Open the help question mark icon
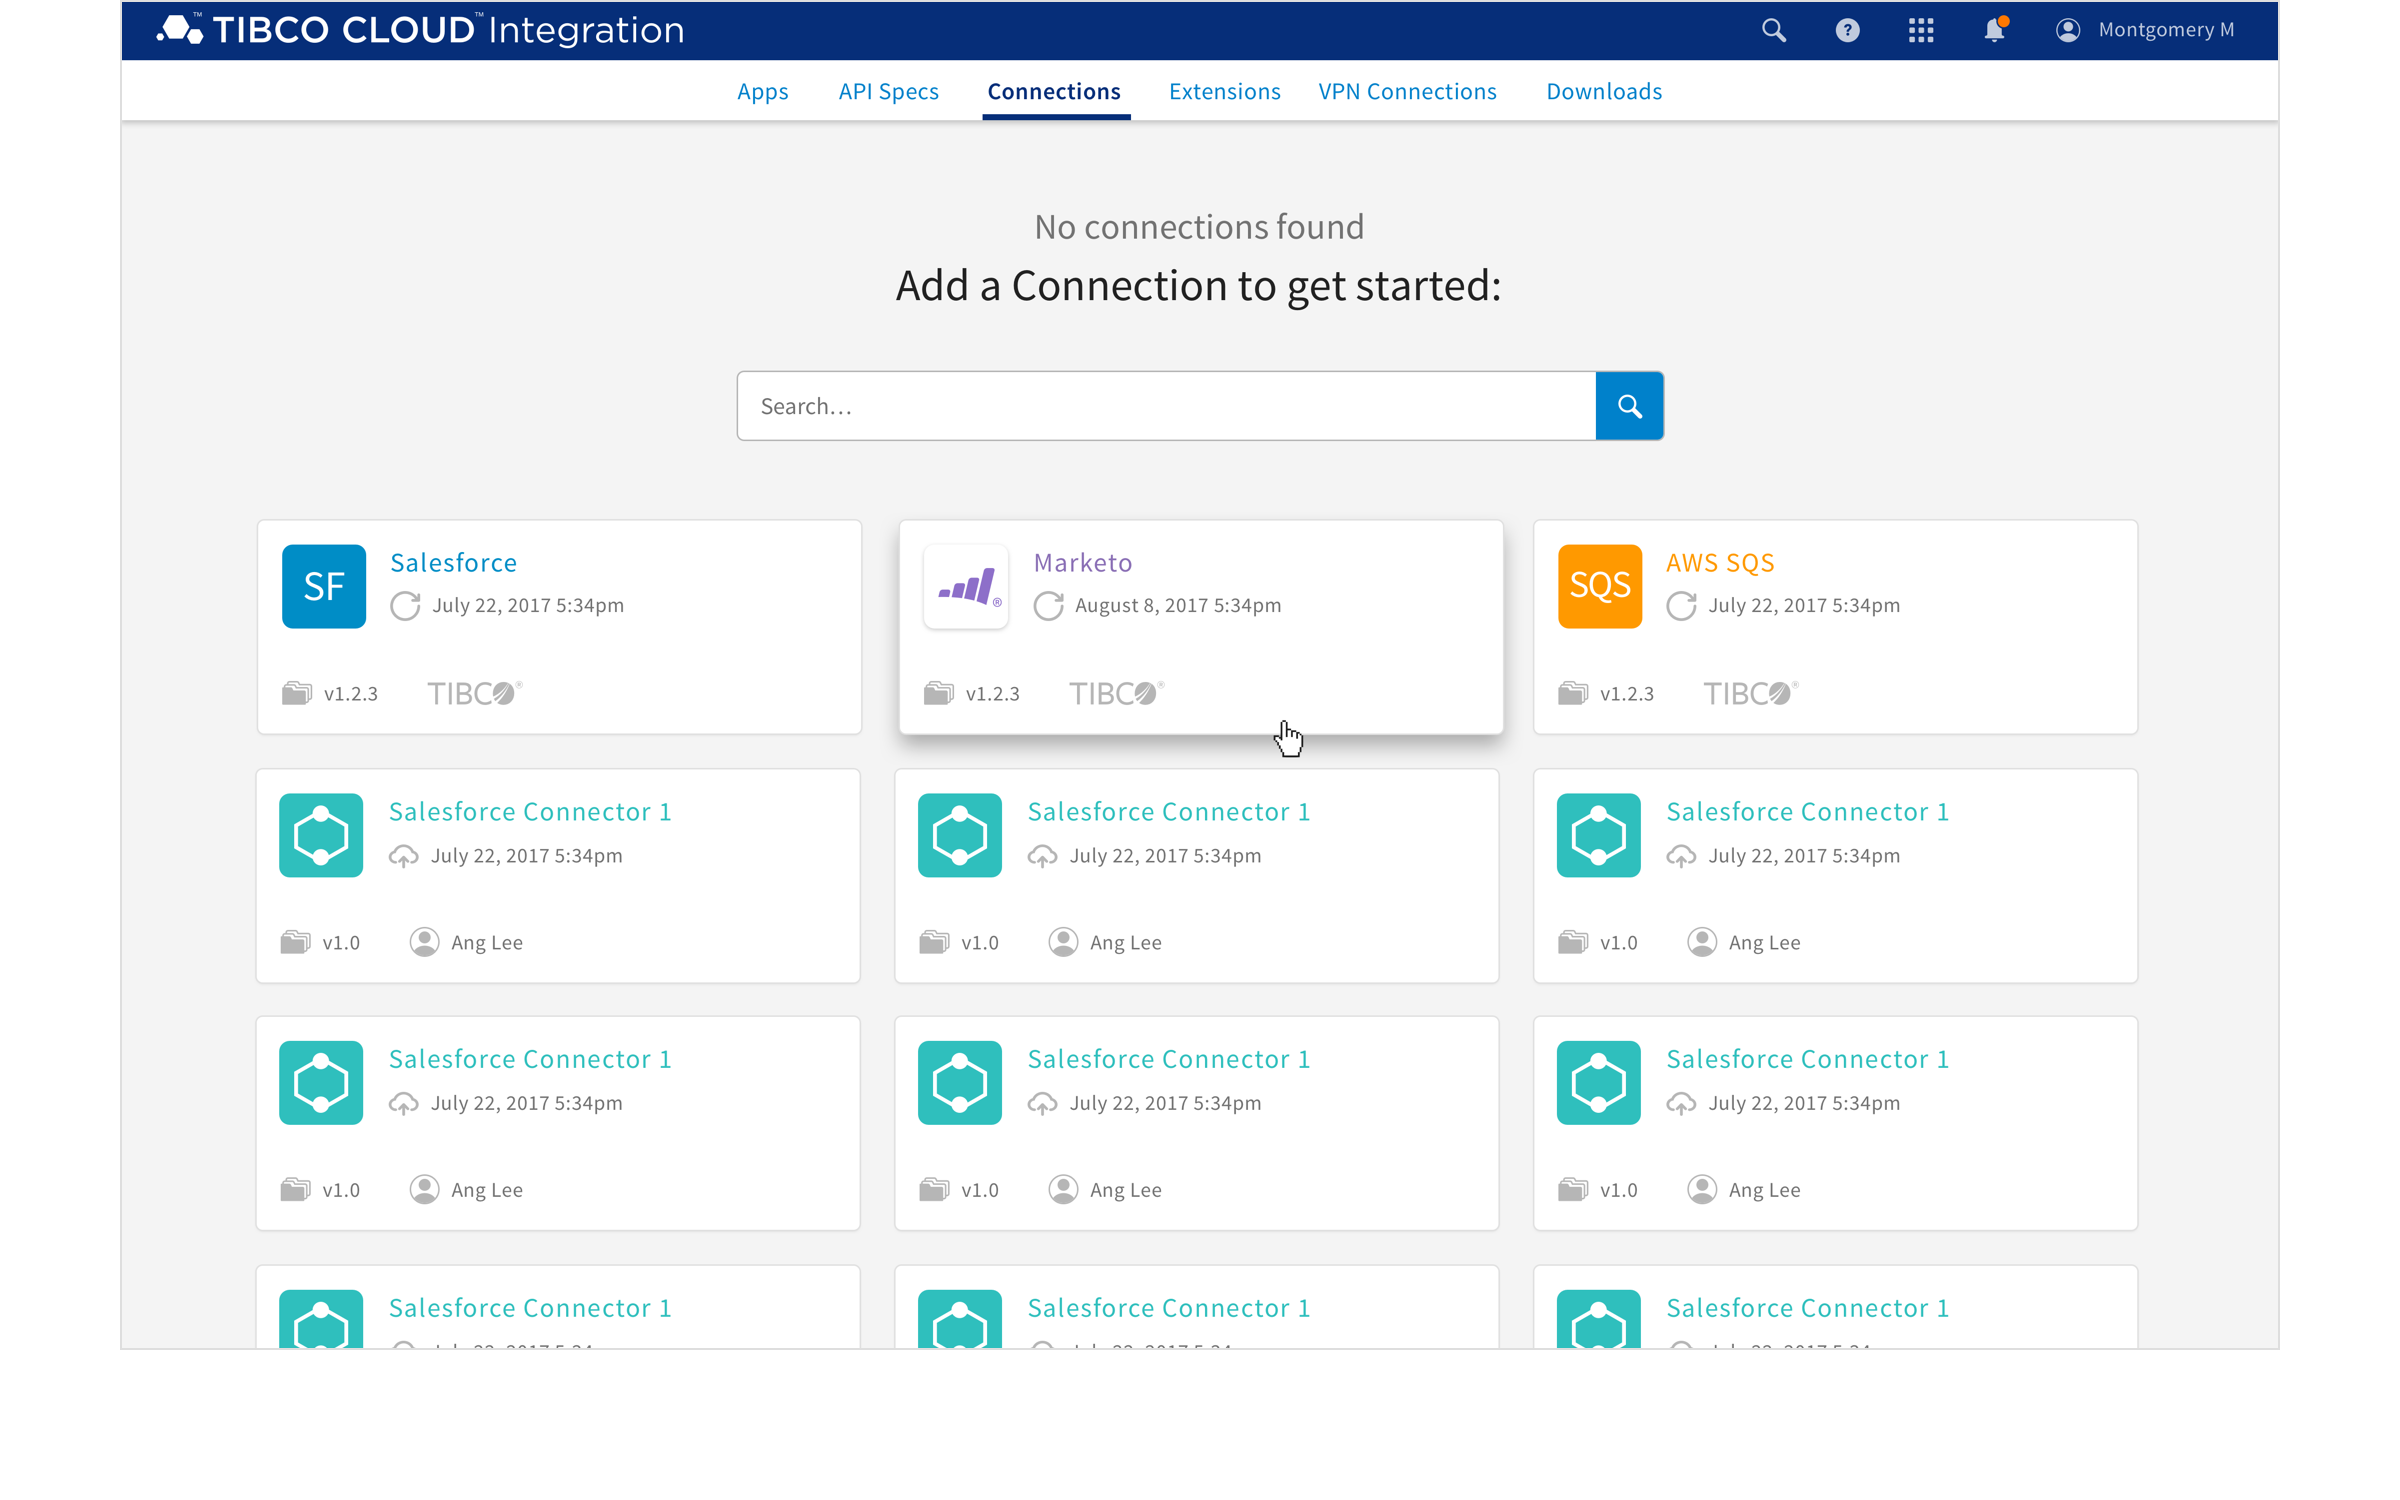The image size is (2400, 1500). pyautogui.click(x=1847, y=30)
